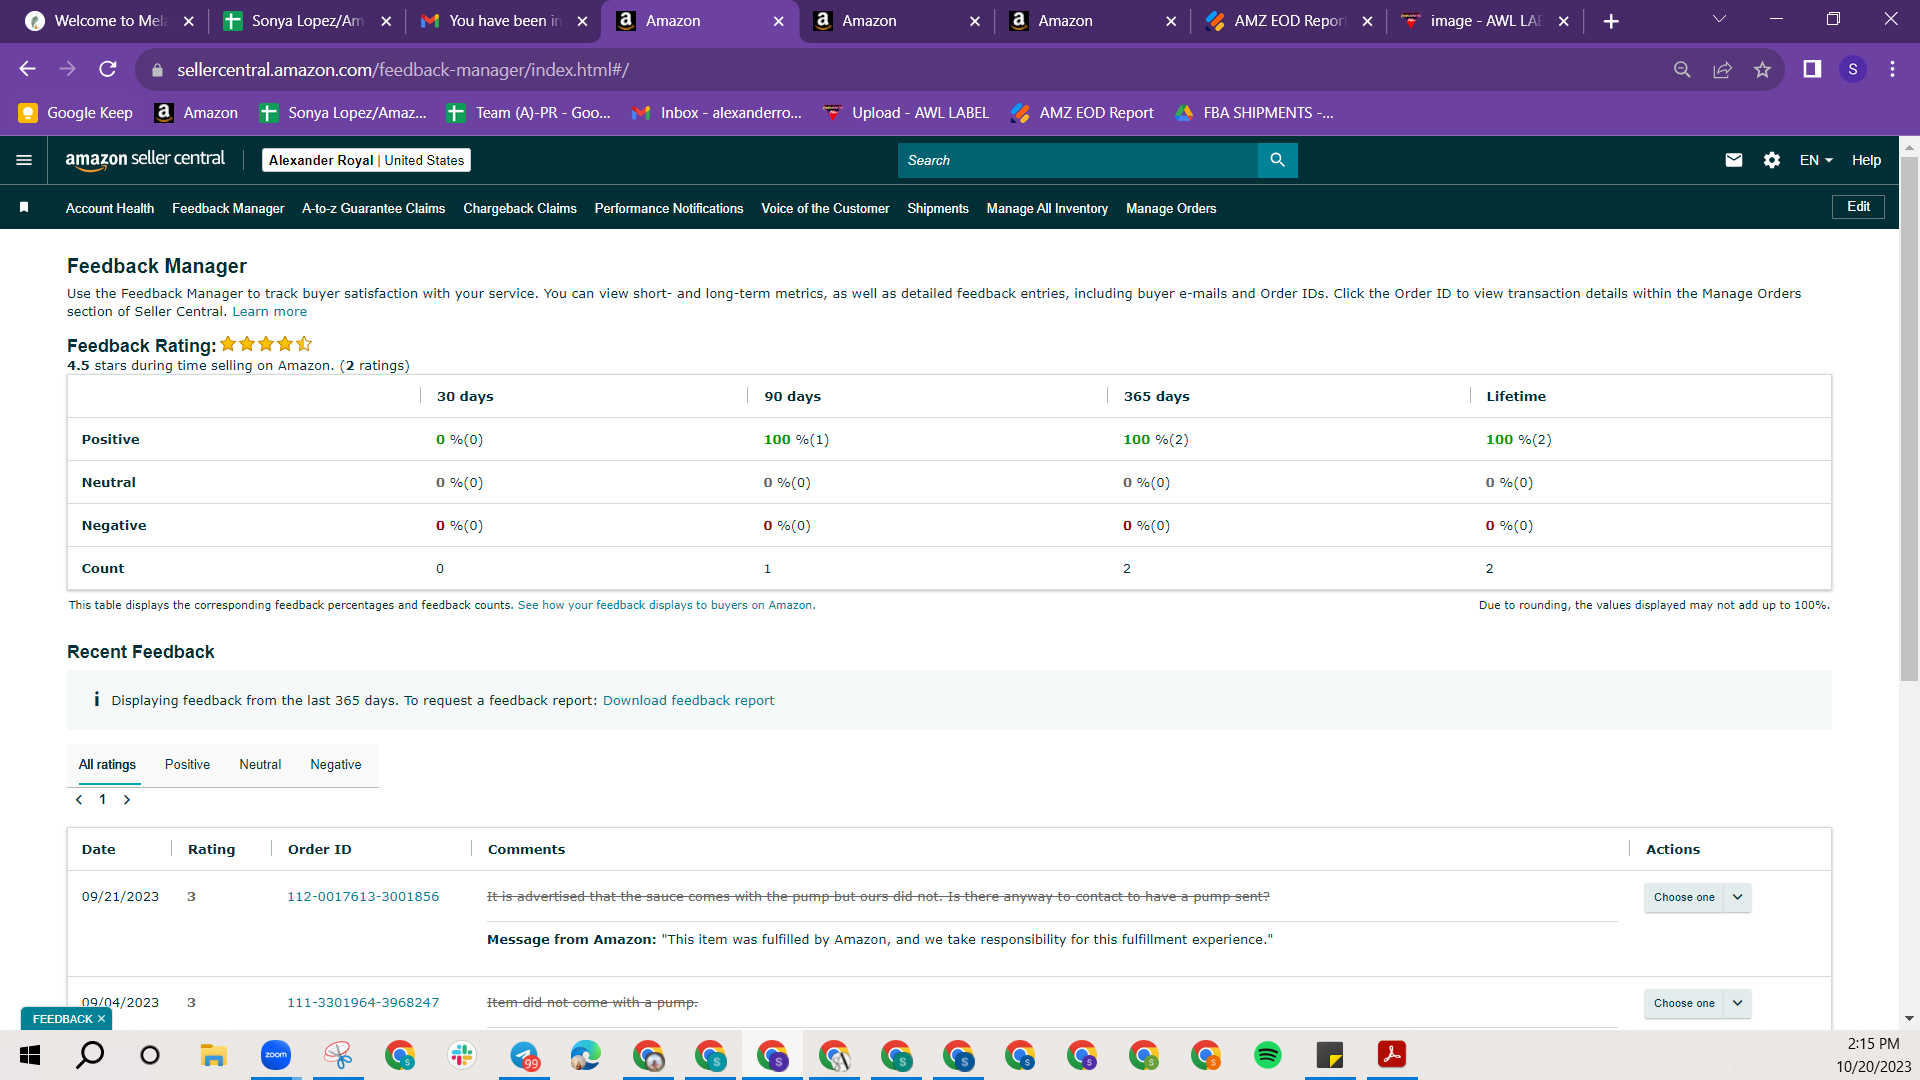Open the buyer messages envelope icon
Image resolution: width=1920 pixels, height=1080 pixels.
pyautogui.click(x=1734, y=160)
